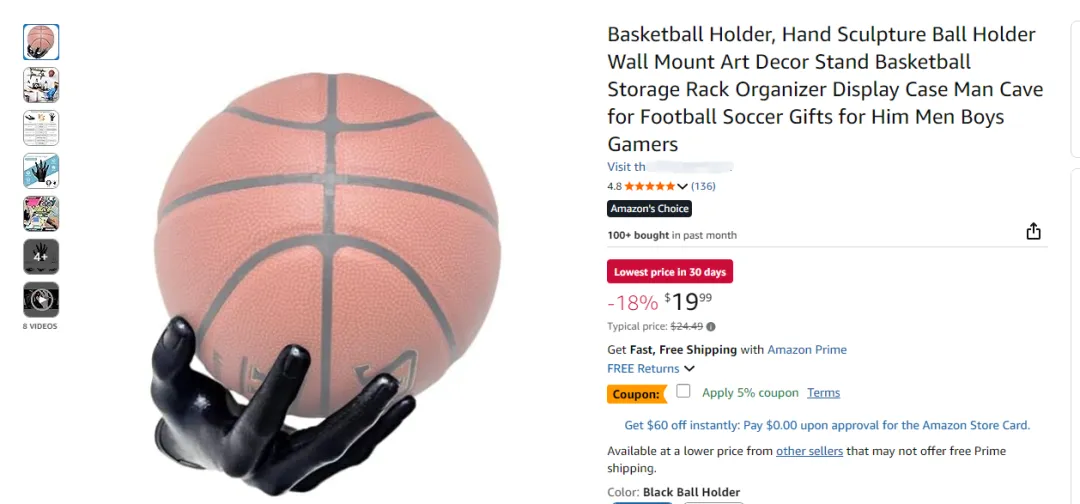Select the teal hand illustration thumbnail
Screen dimensions: 1080x504
tap(41, 171)
